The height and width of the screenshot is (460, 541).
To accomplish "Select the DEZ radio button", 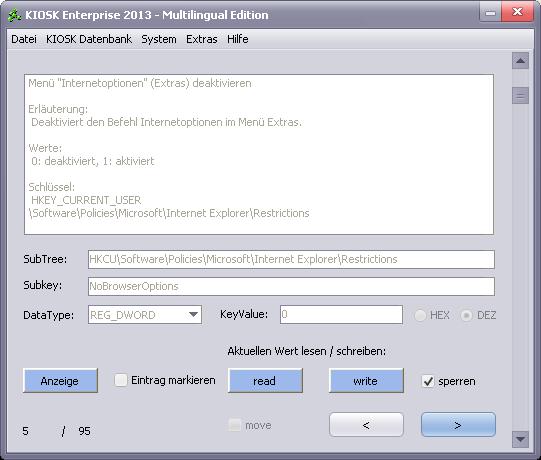I will pos(466,315).
